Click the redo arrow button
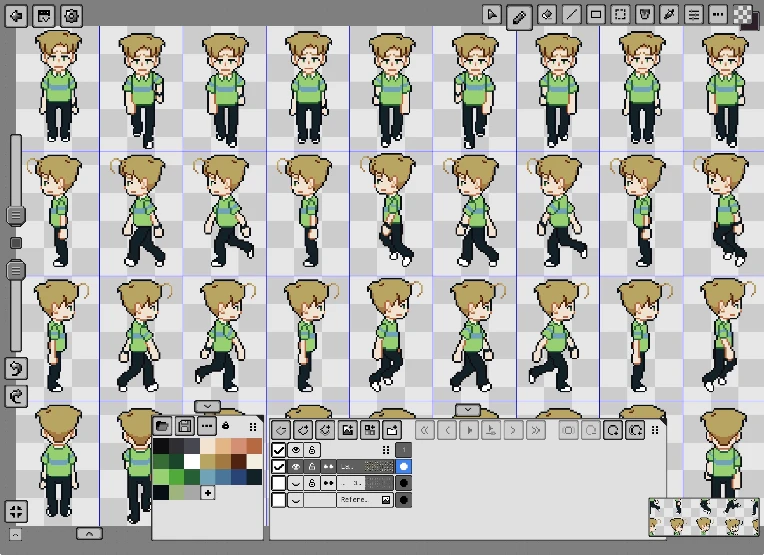Viewport: 764px width, 555px height. click(16, 396)
